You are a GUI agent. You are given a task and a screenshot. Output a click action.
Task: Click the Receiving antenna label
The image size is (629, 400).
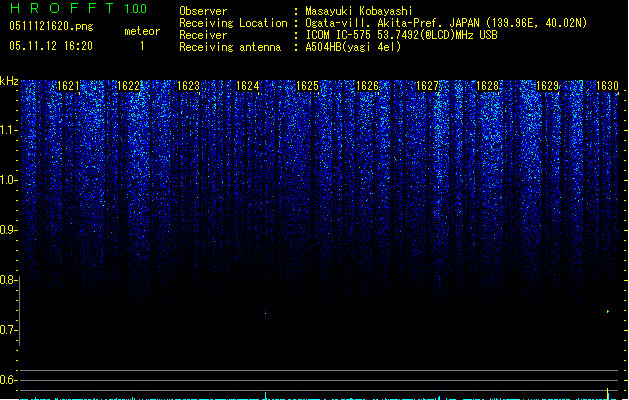coord(230,47)
